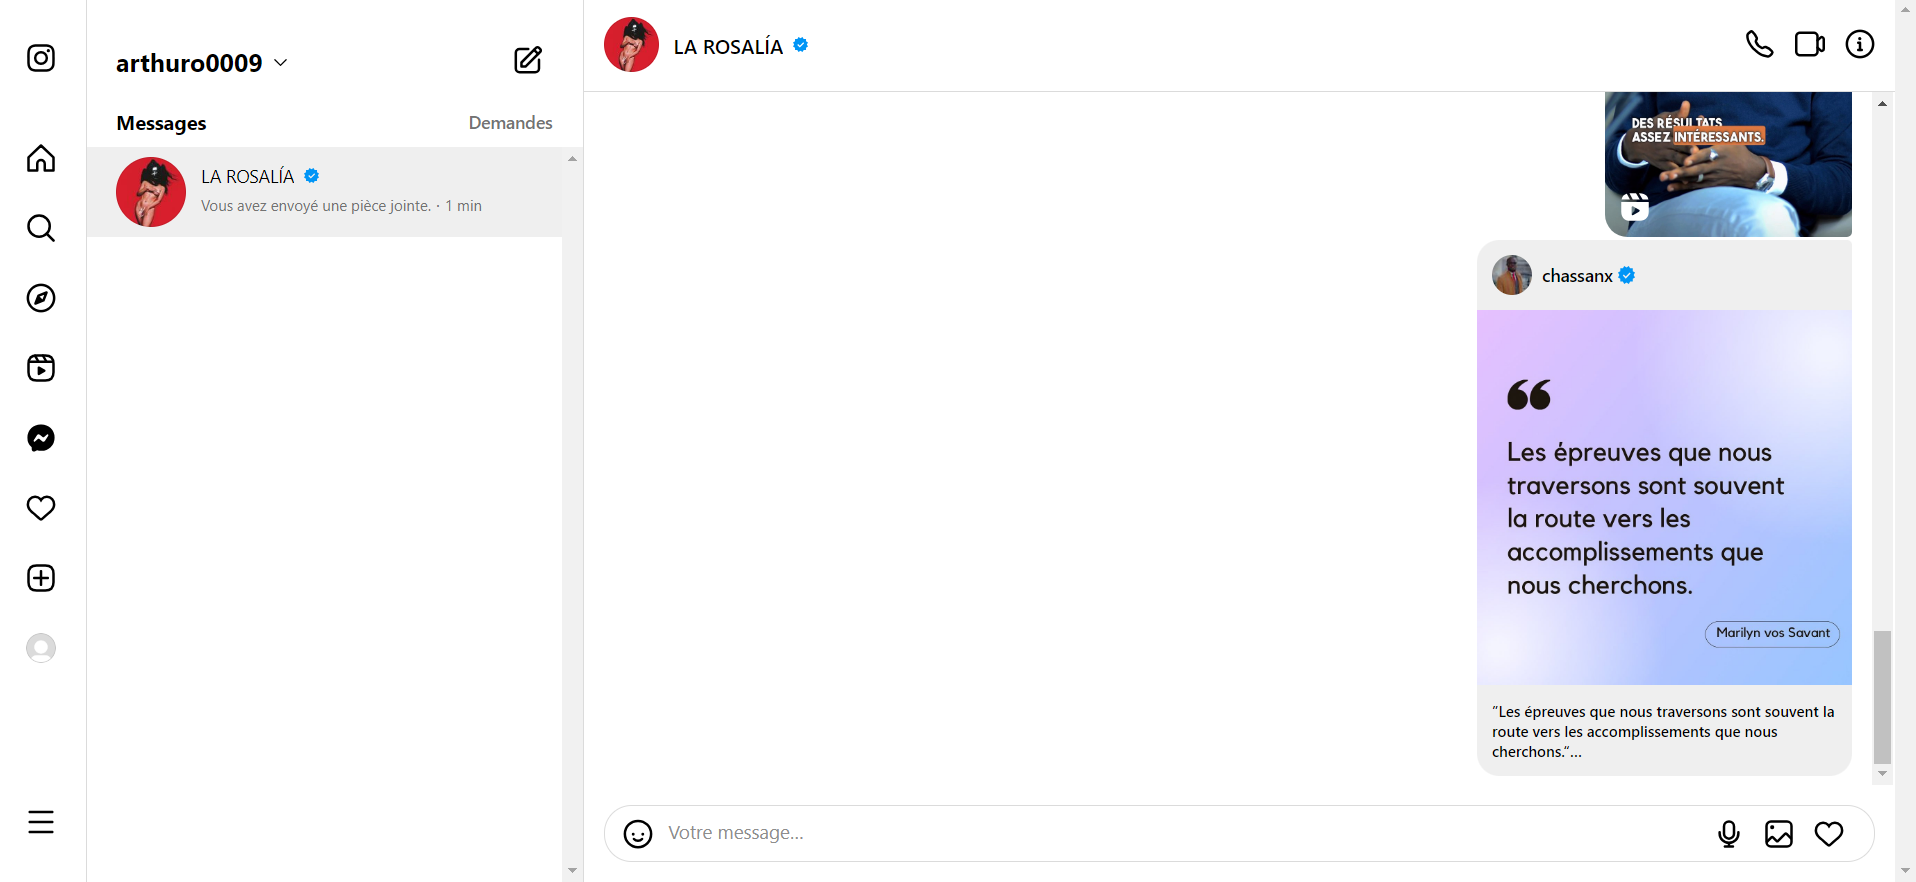Image resolution: width=1916 pixels, height=882 pixels.
Task: Open the hamburger More menu
Action: pos(41,822)
